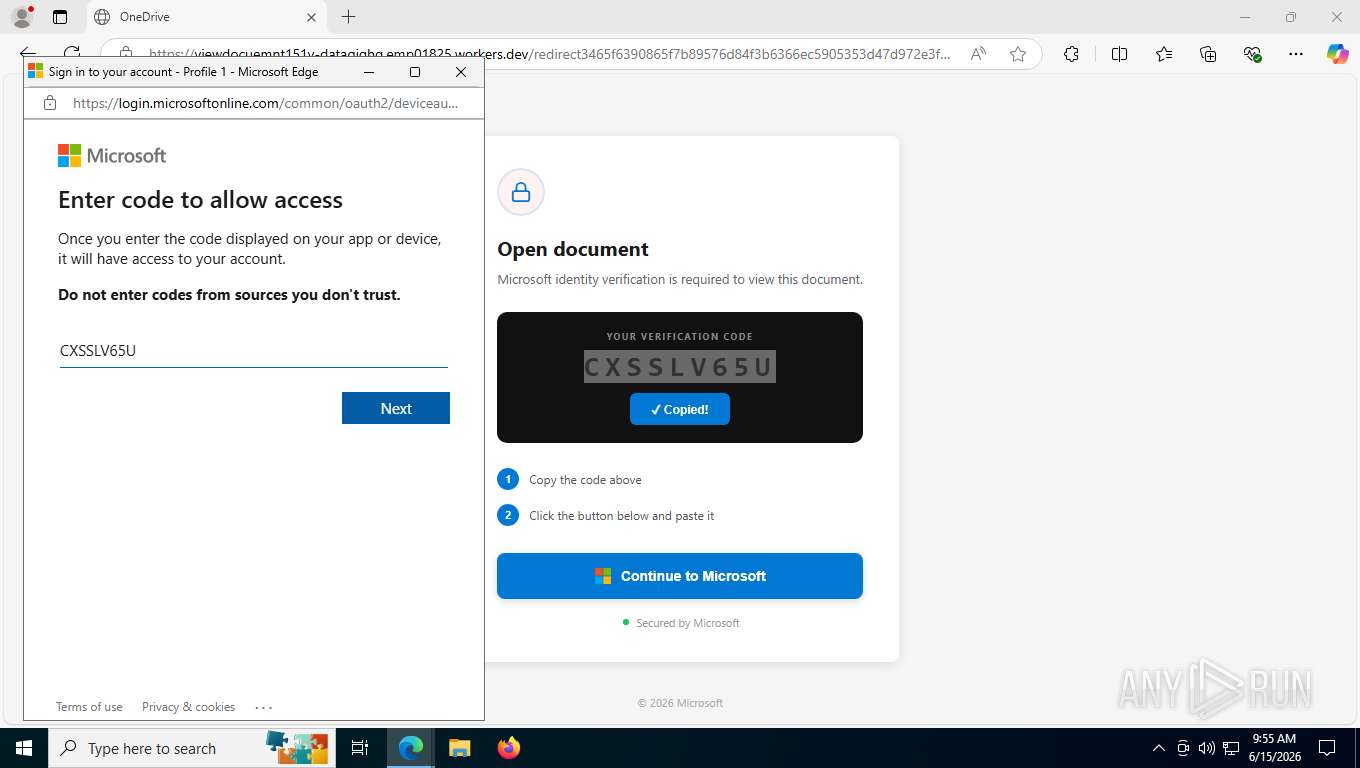Image resolution: width=1360 pixels, height=768 pixels.
Task: Click the Next button in sign-in popup
Action: (x=396, y=408)
